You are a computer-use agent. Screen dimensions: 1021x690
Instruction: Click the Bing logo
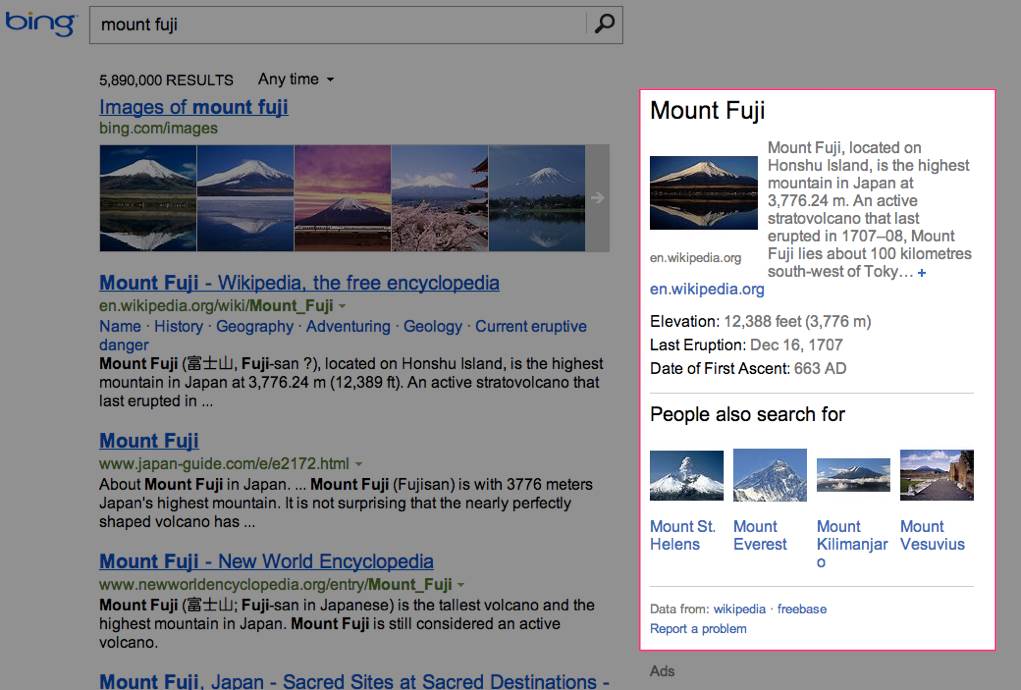[40, 23]
